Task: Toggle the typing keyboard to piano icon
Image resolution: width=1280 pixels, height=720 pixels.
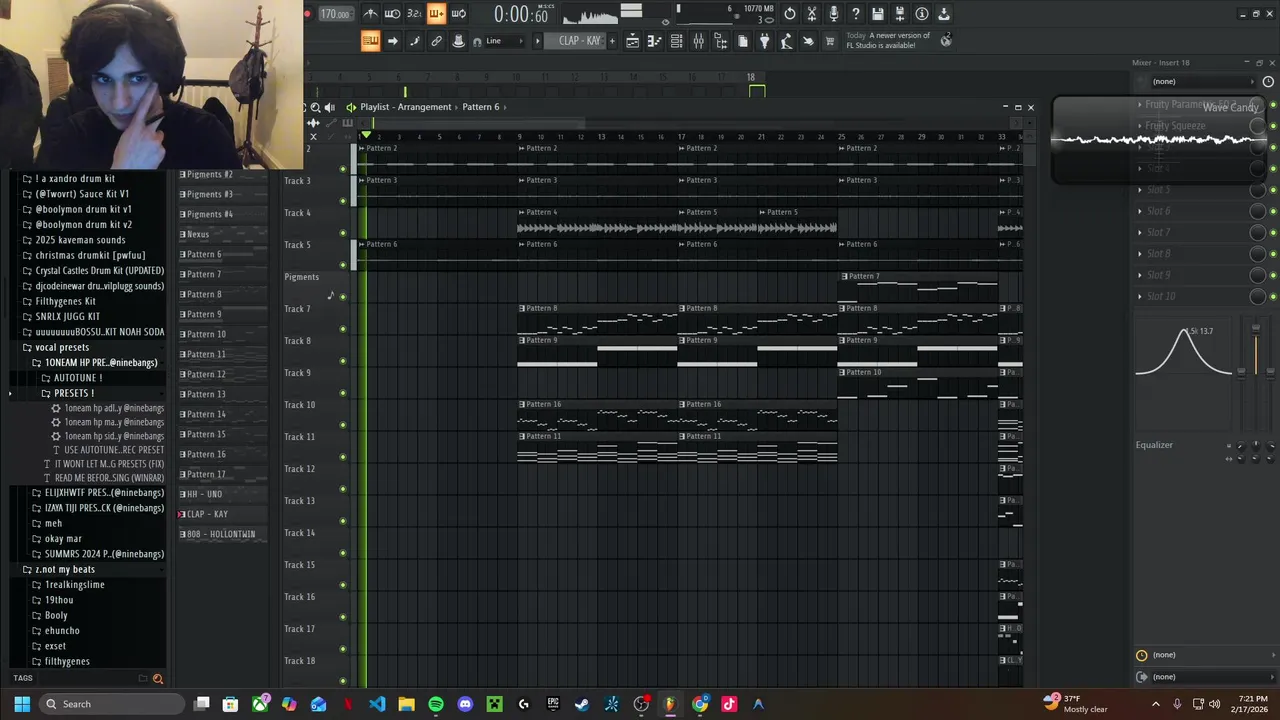Action: click(x=371, y=41)
